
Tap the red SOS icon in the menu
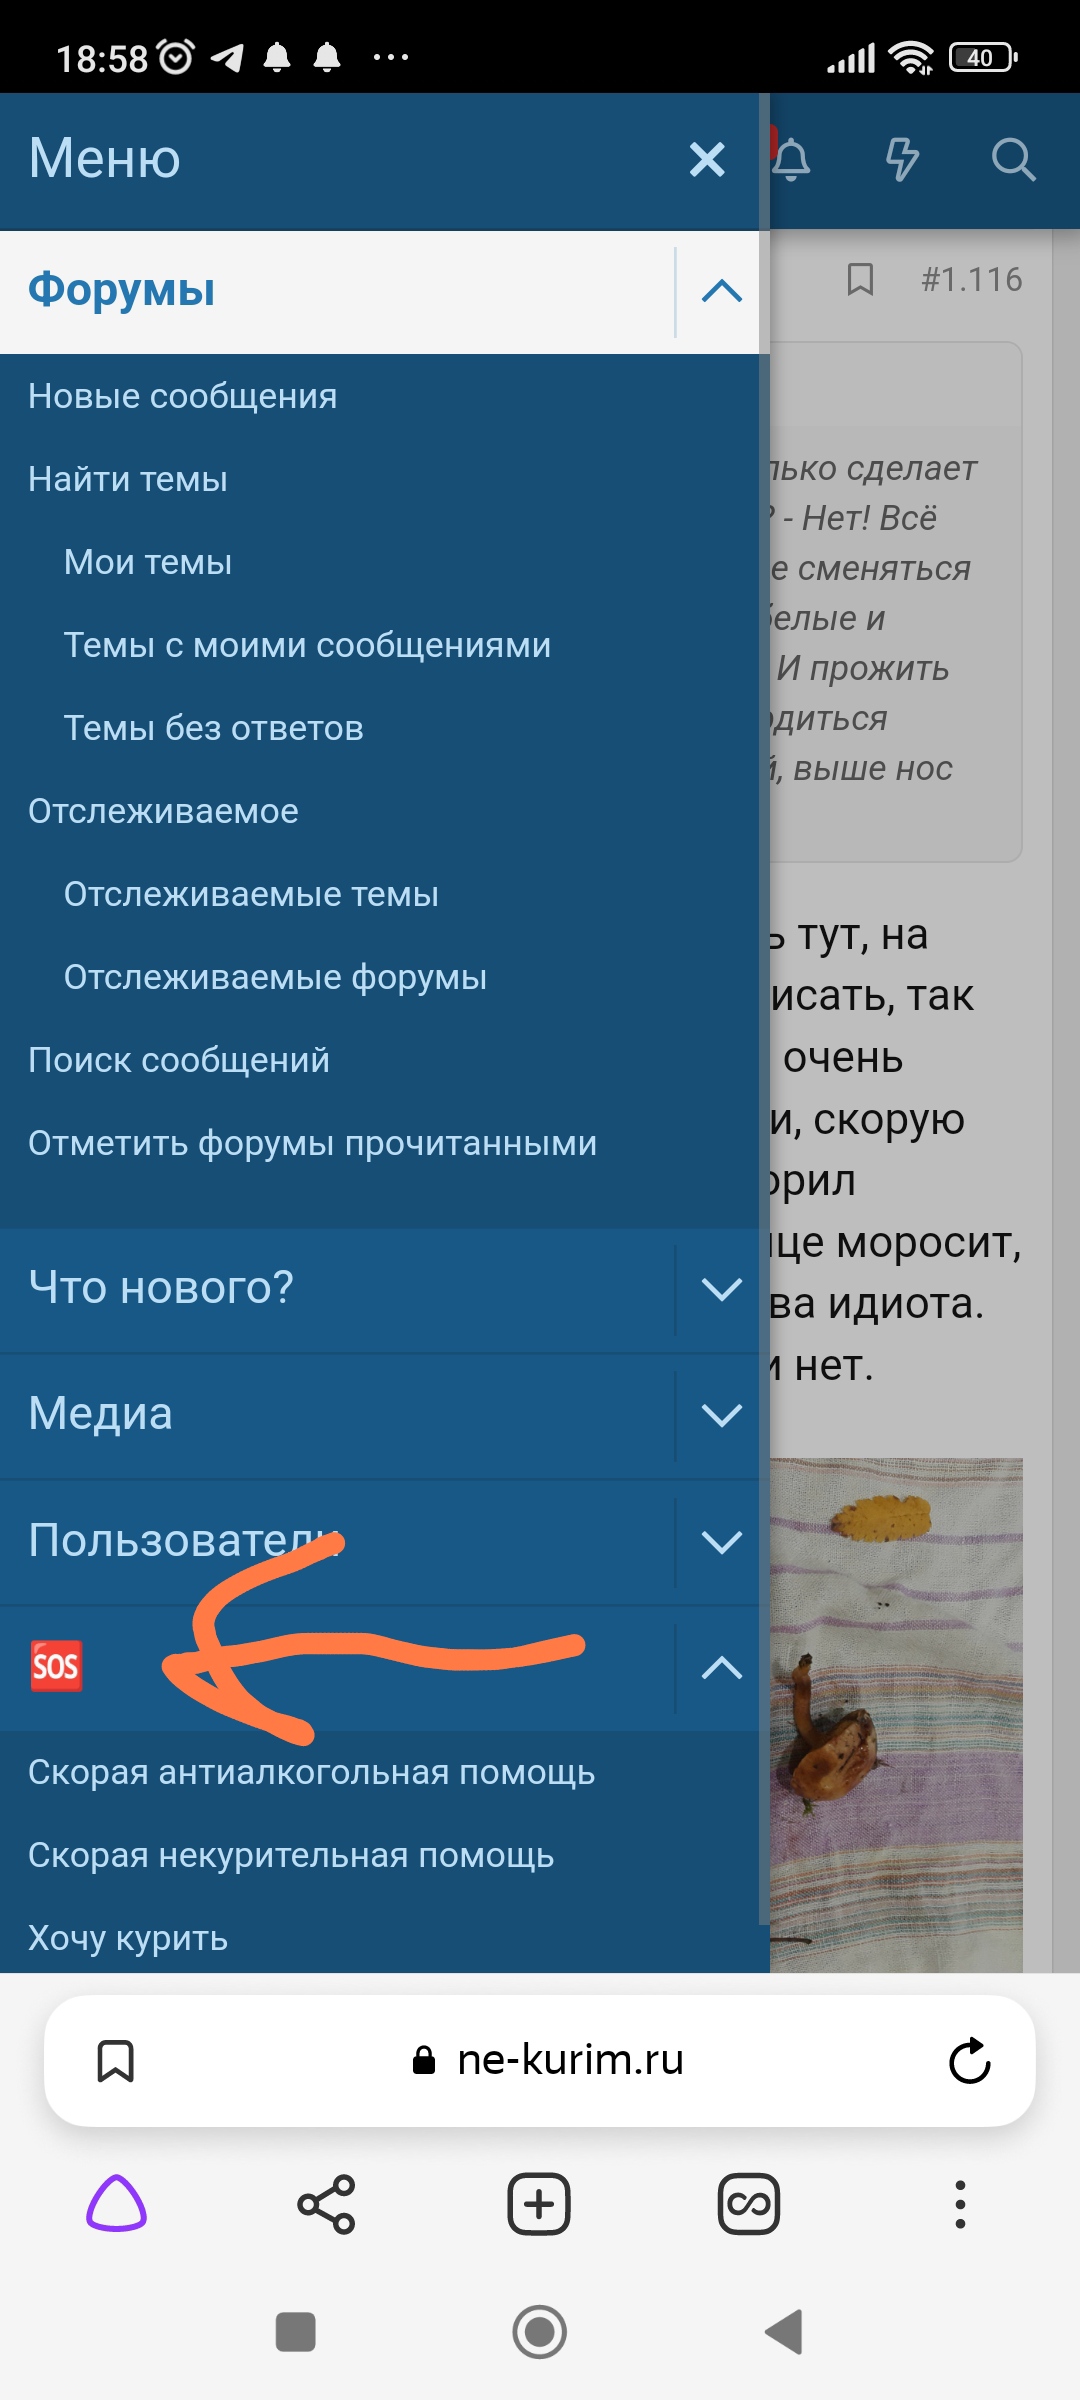tap(56, 1666)
